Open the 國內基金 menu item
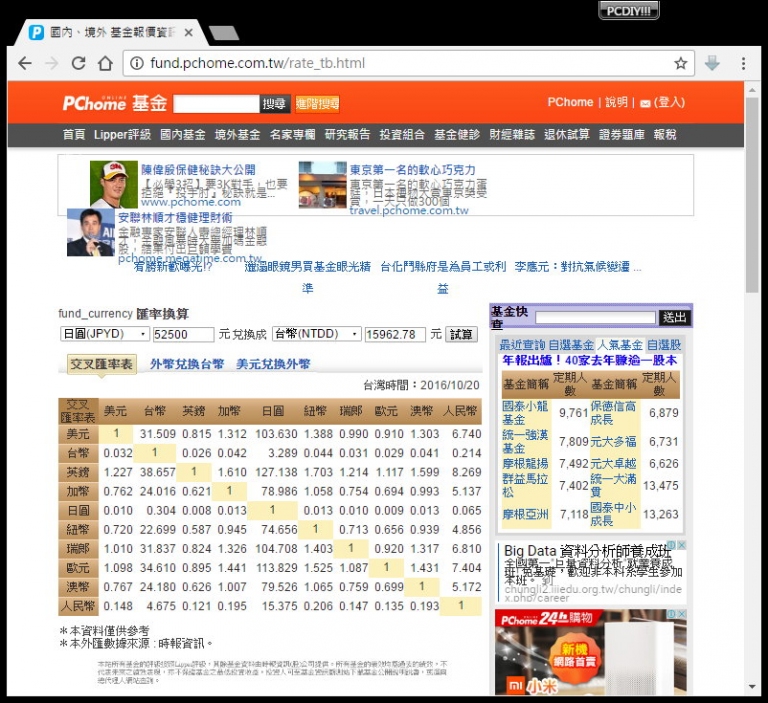Viewport: 768px width, 703px height. 183,135
